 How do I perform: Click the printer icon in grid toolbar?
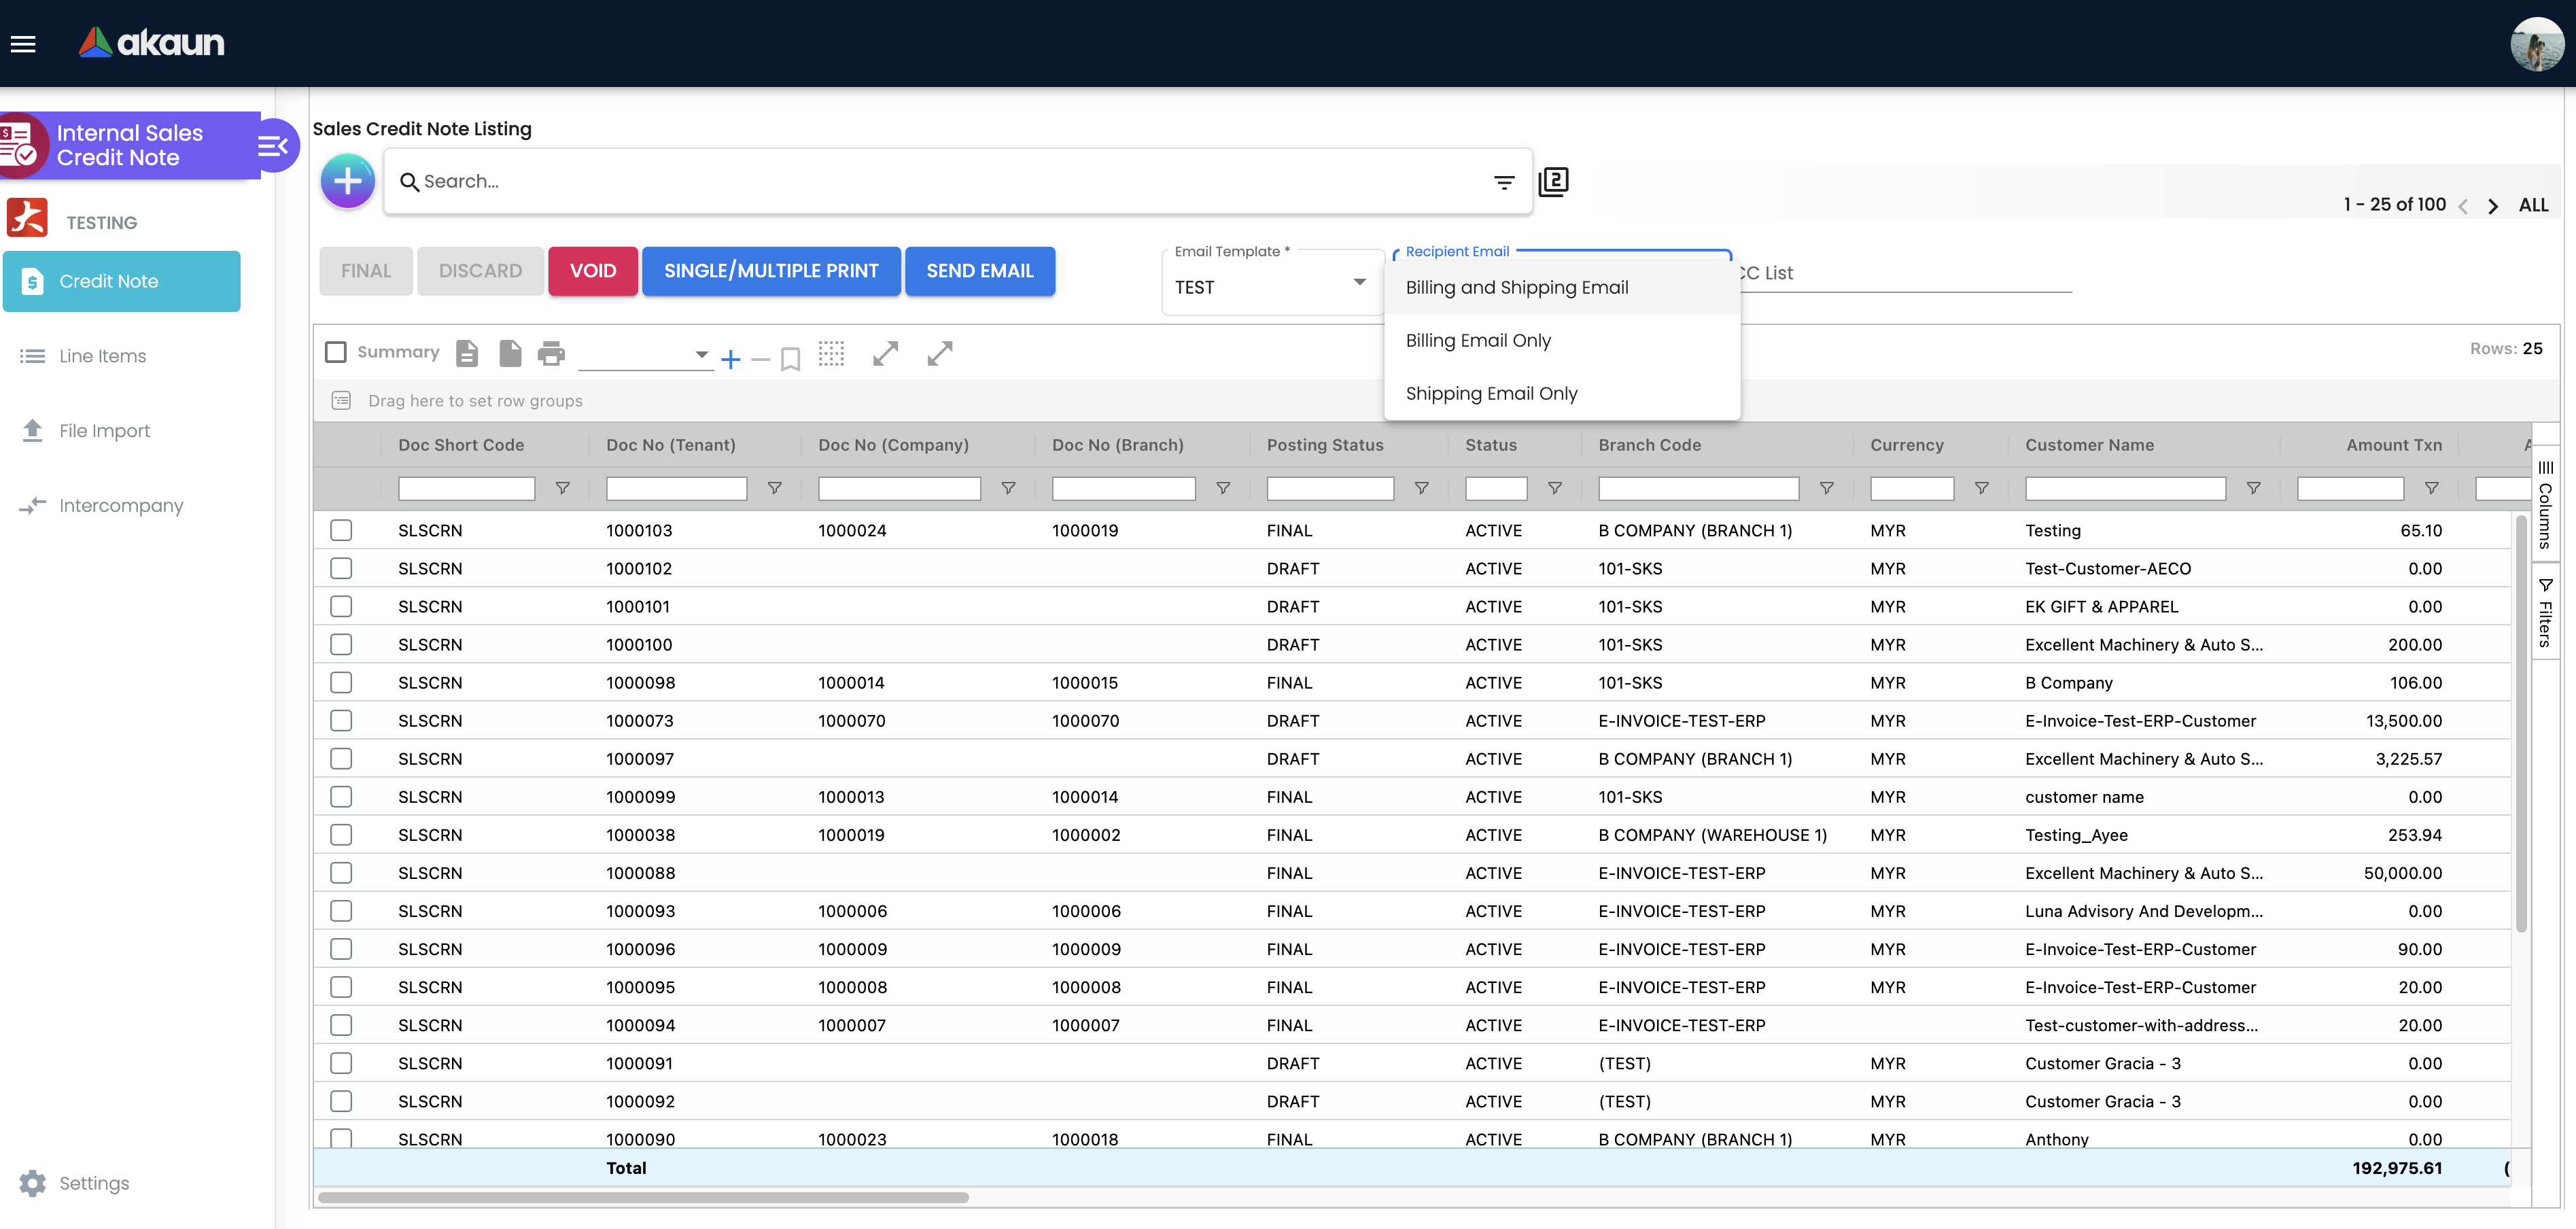551,353
